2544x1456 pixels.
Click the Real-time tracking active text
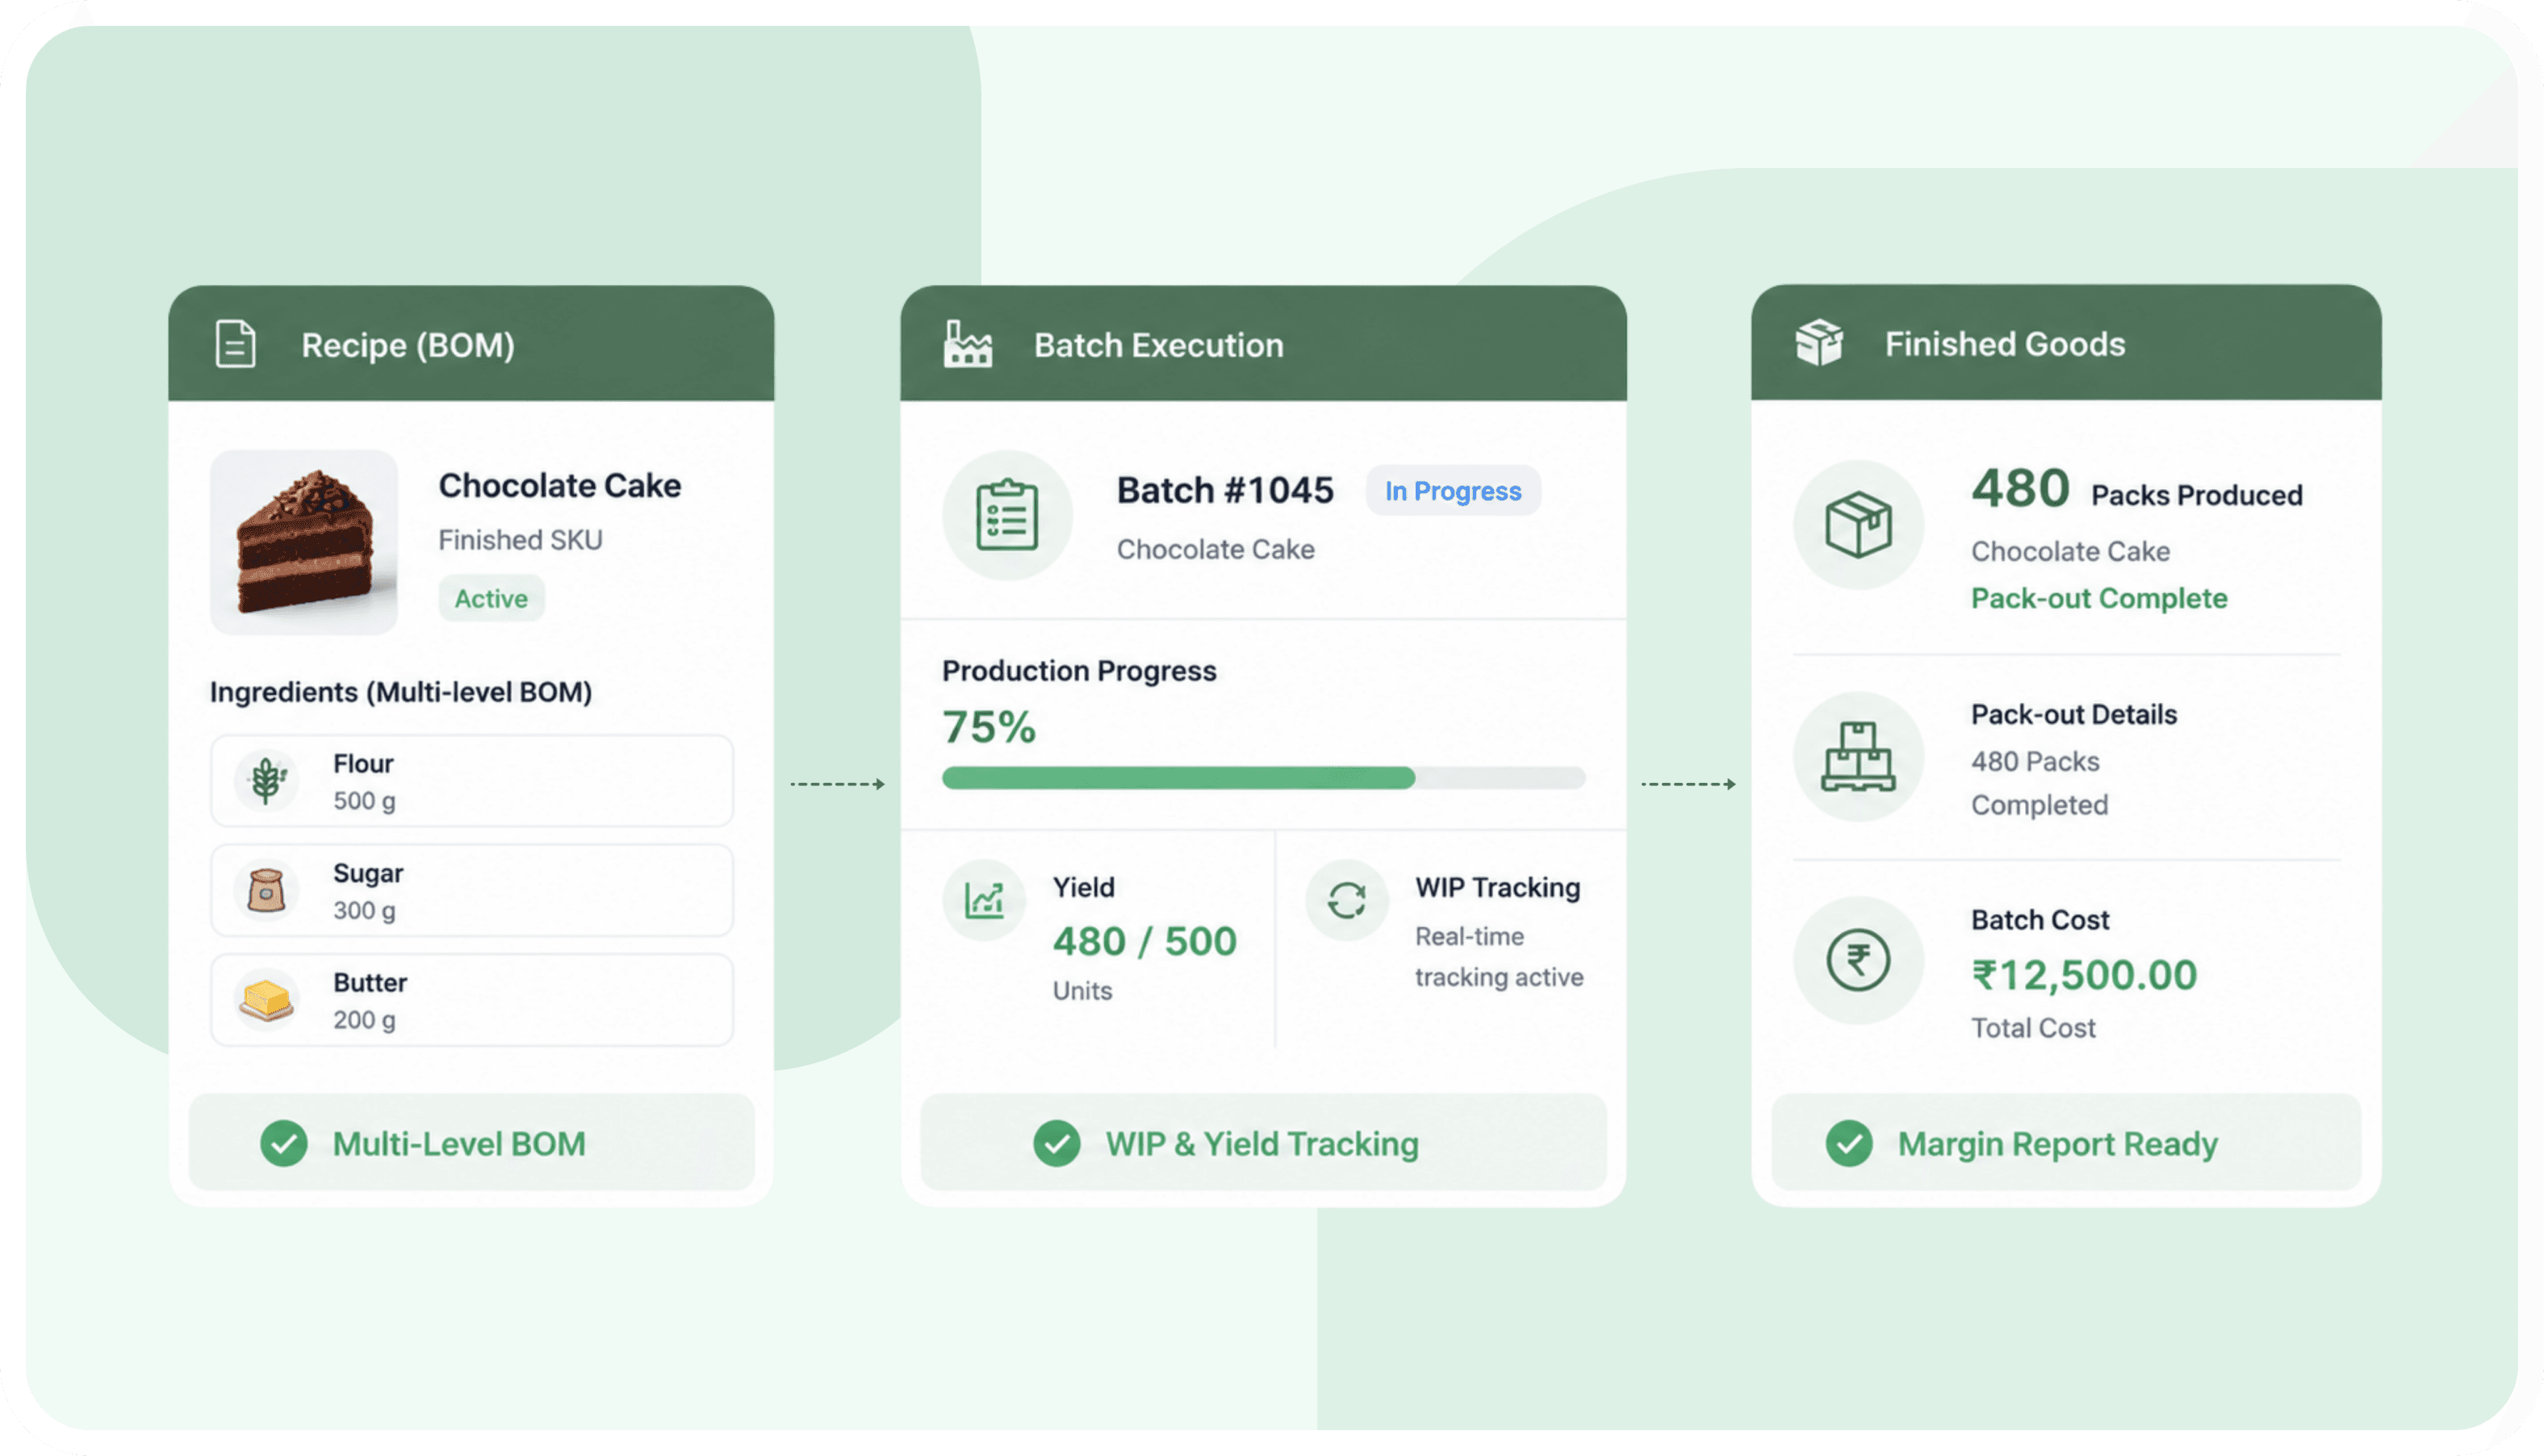click(x=1499, y=957)
